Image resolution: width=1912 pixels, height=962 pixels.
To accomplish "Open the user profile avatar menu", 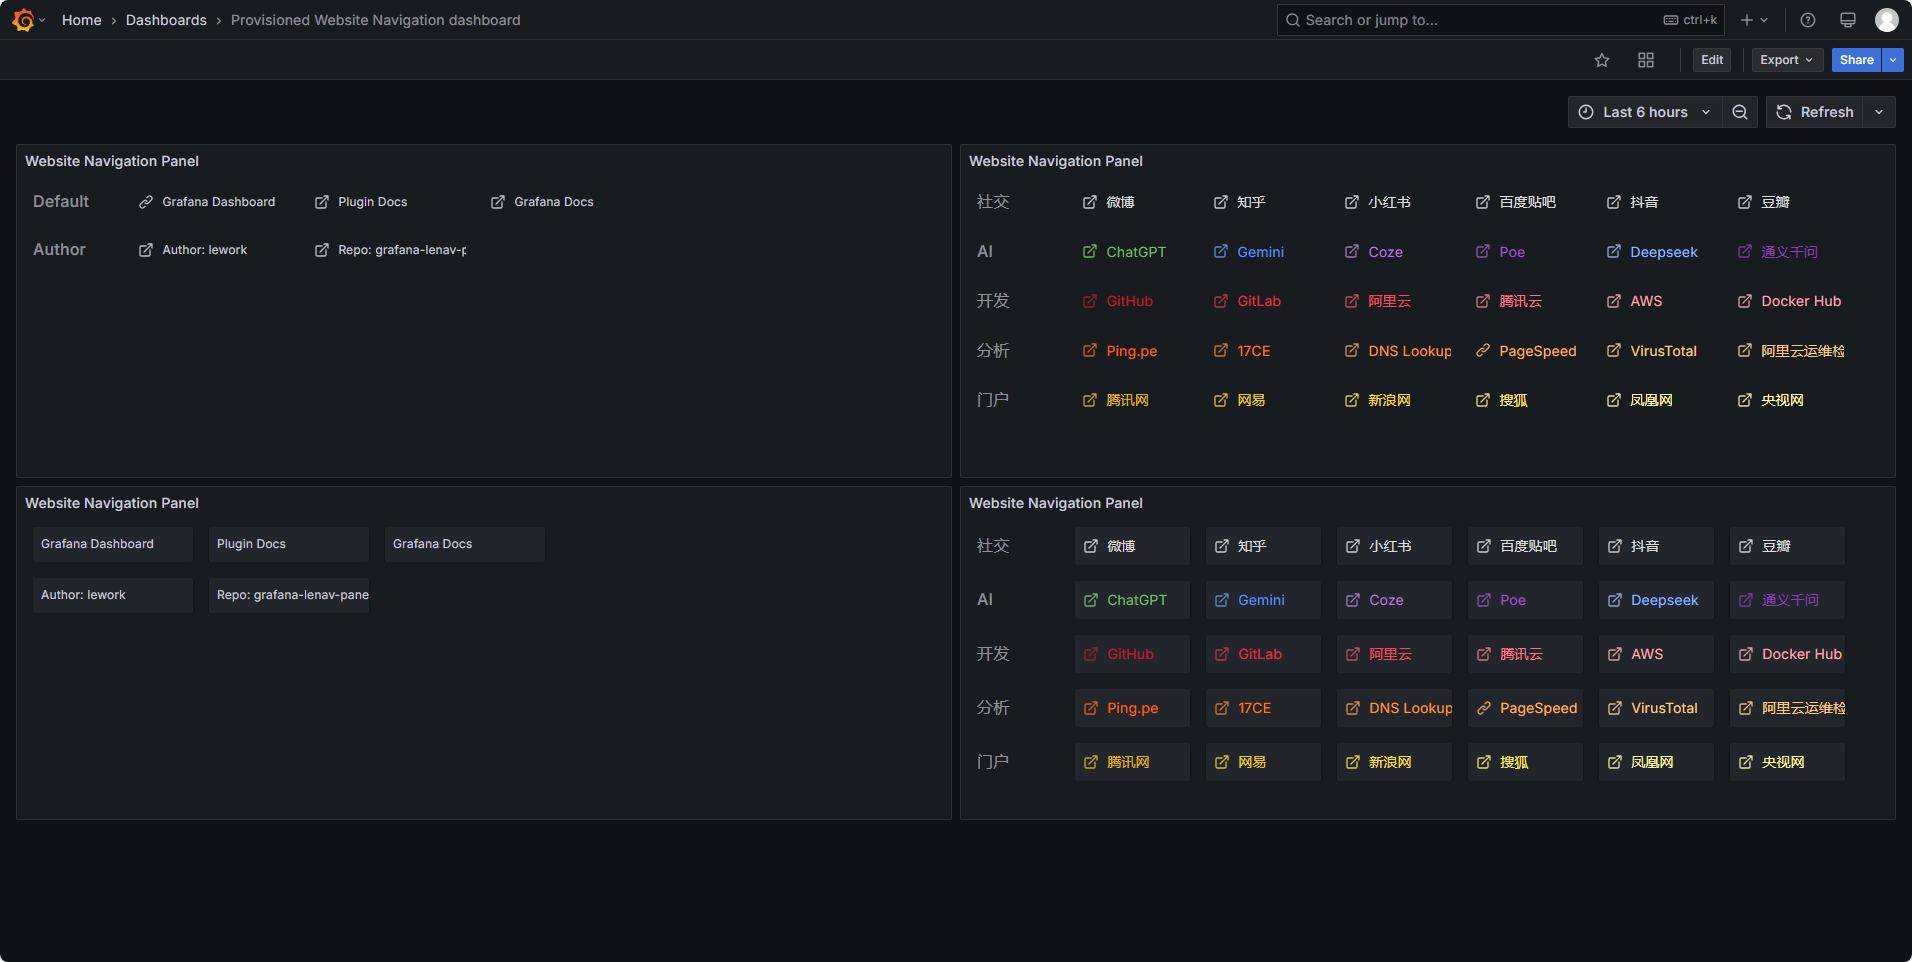I will click(1886, 19).
